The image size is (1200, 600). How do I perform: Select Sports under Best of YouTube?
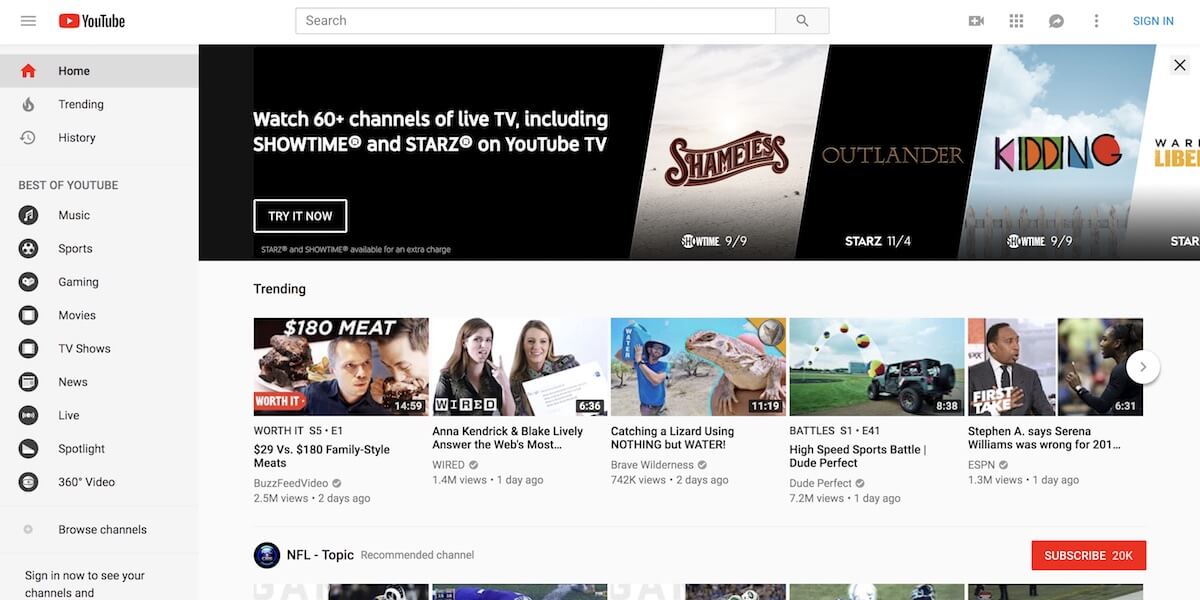tap(75, 249)
